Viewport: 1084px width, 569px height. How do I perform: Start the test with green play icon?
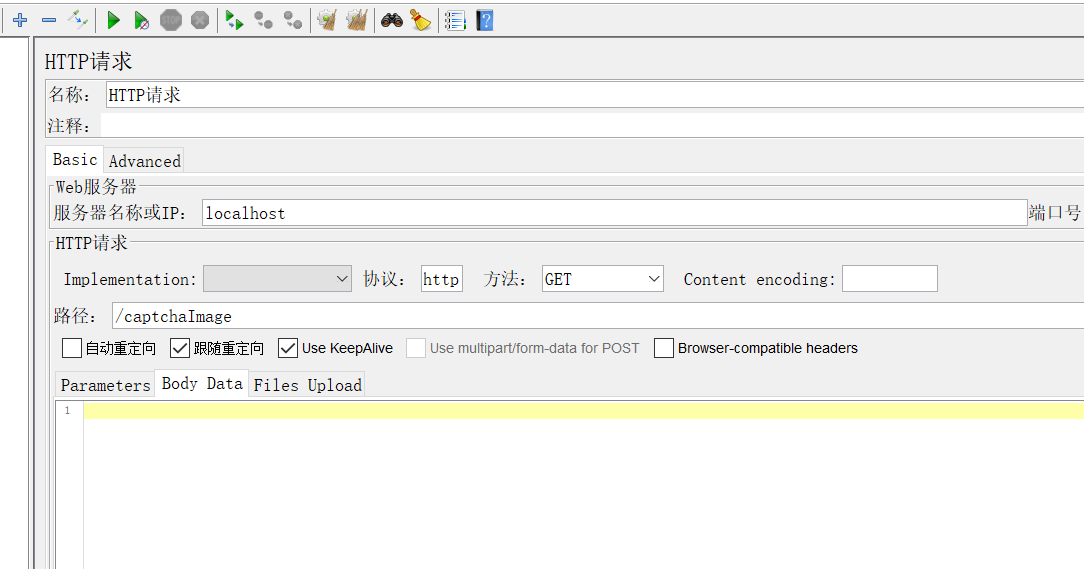point(113,20)
